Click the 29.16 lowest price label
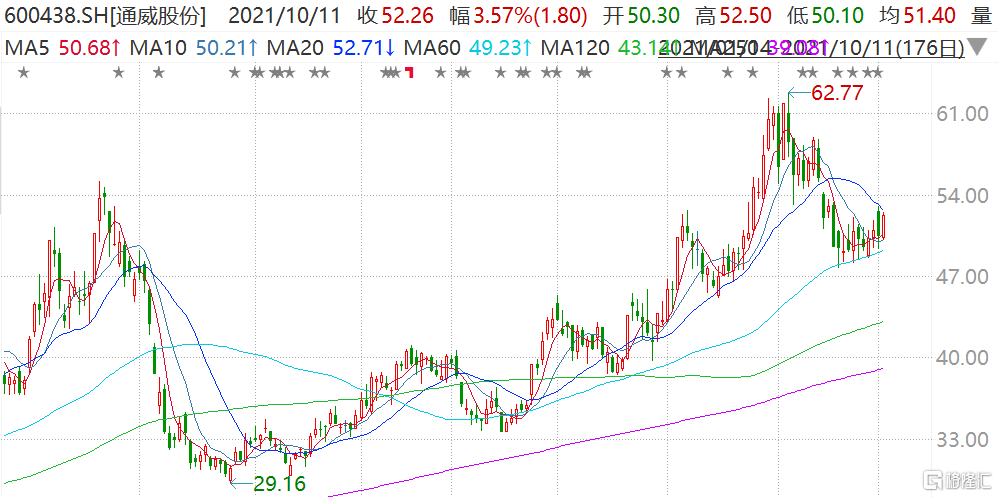 click(279, 482)
